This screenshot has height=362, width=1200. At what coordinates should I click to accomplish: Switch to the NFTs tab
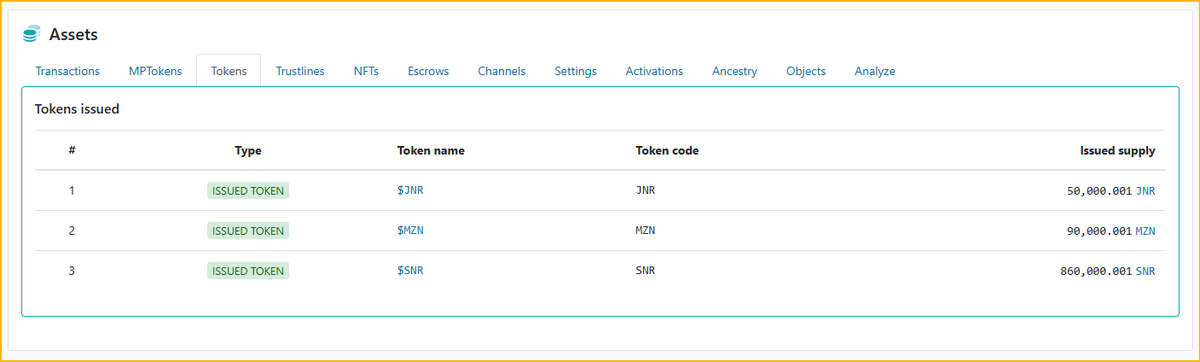(x=366, y=71)
